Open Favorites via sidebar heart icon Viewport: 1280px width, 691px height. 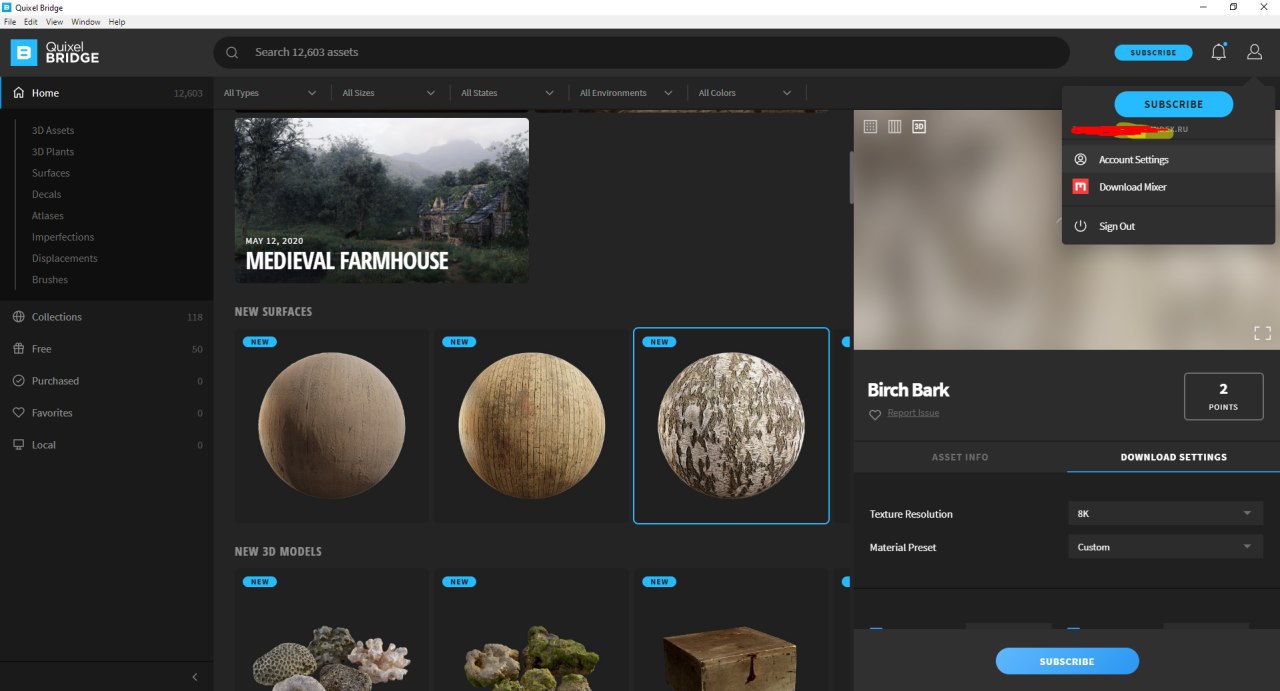[x=19, y=413]
